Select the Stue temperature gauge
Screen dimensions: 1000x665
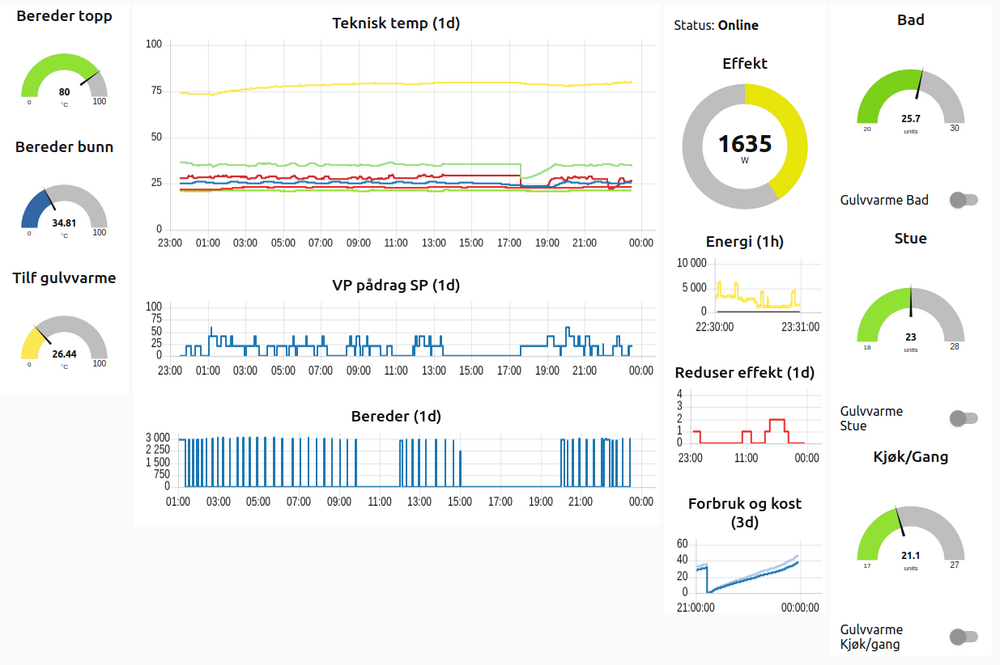pyautogui.click(x=910, y=318)
